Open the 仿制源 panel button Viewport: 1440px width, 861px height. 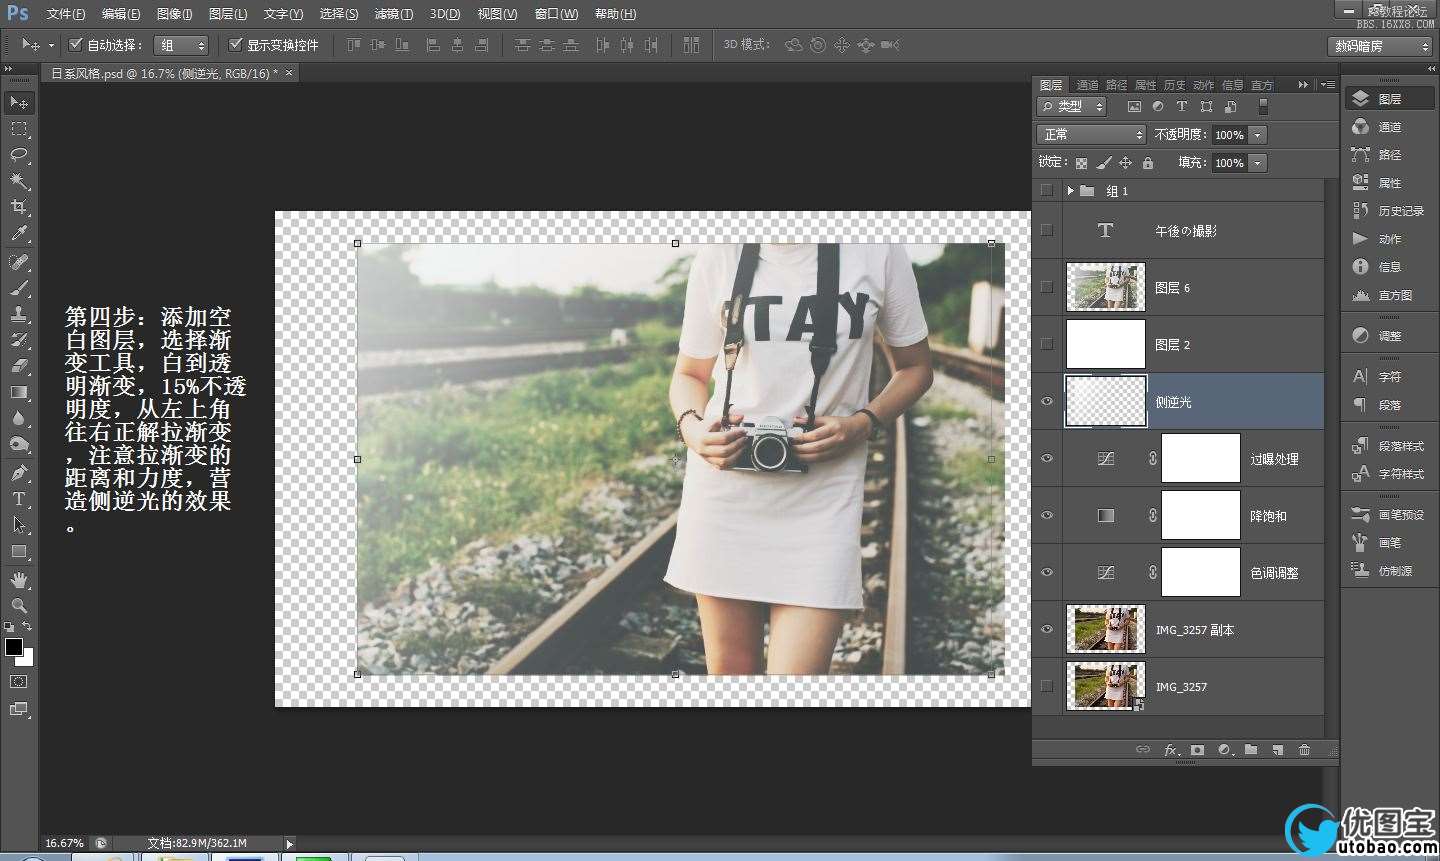[1389, 571]
